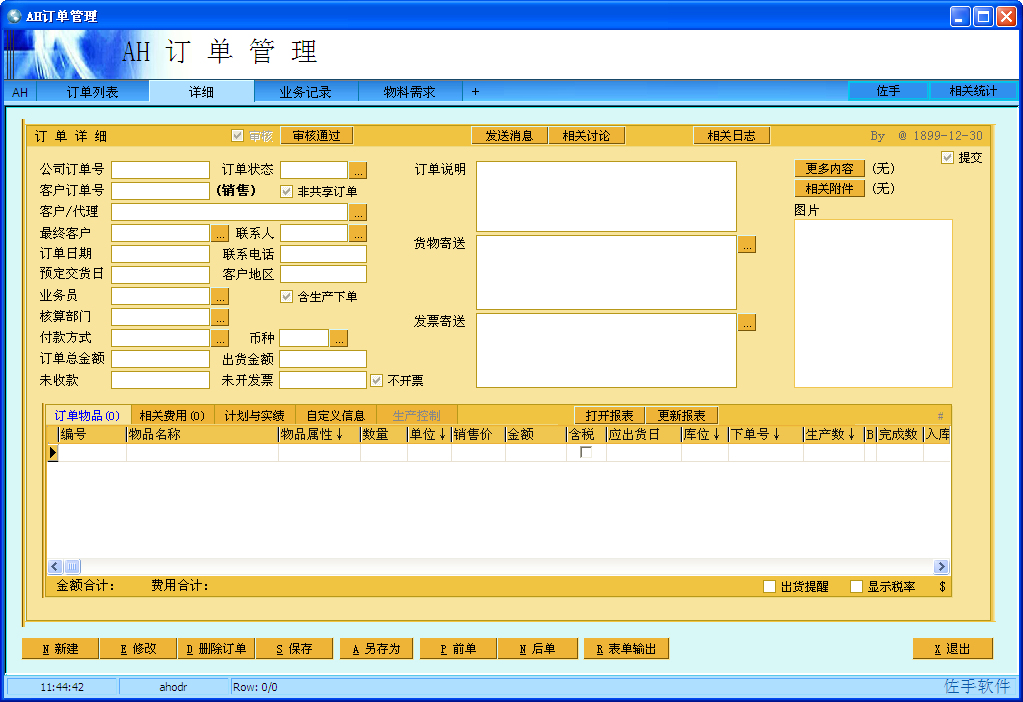Click ellipsis button beside 货物寄送 box
This screenshot has width=1023, height=702.
point(747,245)
